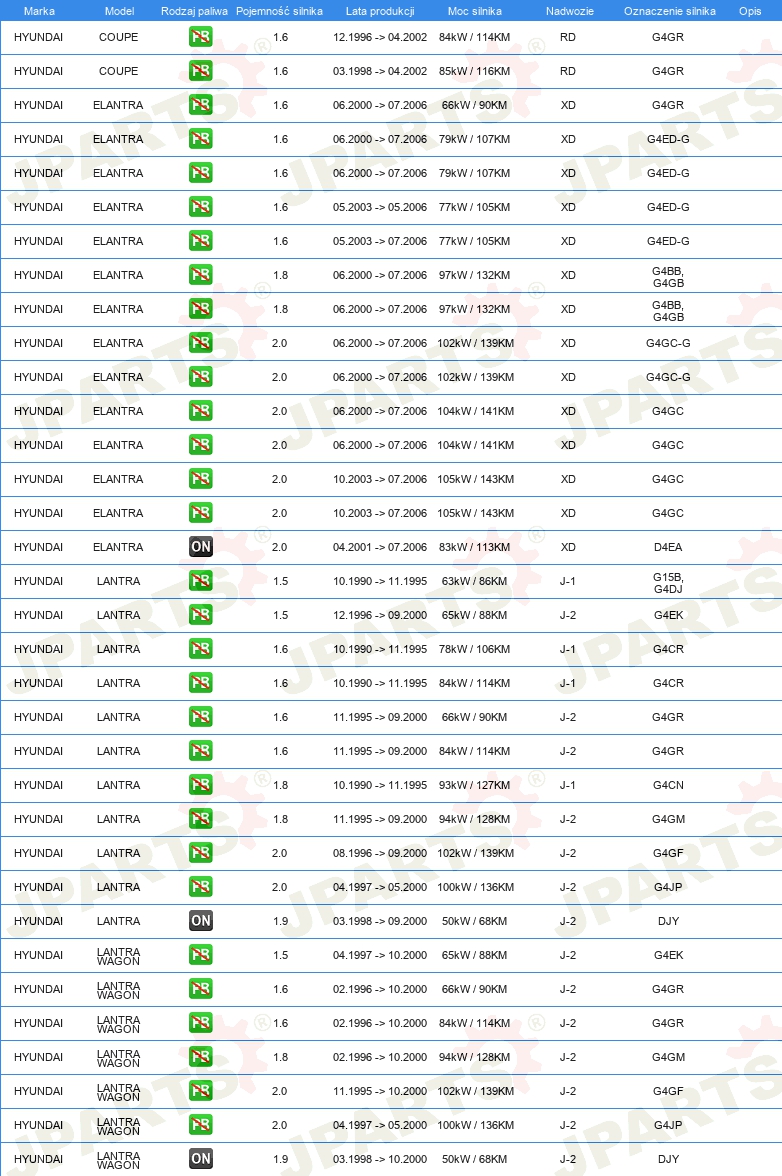This screenshot has height=1176, width=782.
Task: Click the Oznaczenie silnika column header
Action: pos(670,11)
